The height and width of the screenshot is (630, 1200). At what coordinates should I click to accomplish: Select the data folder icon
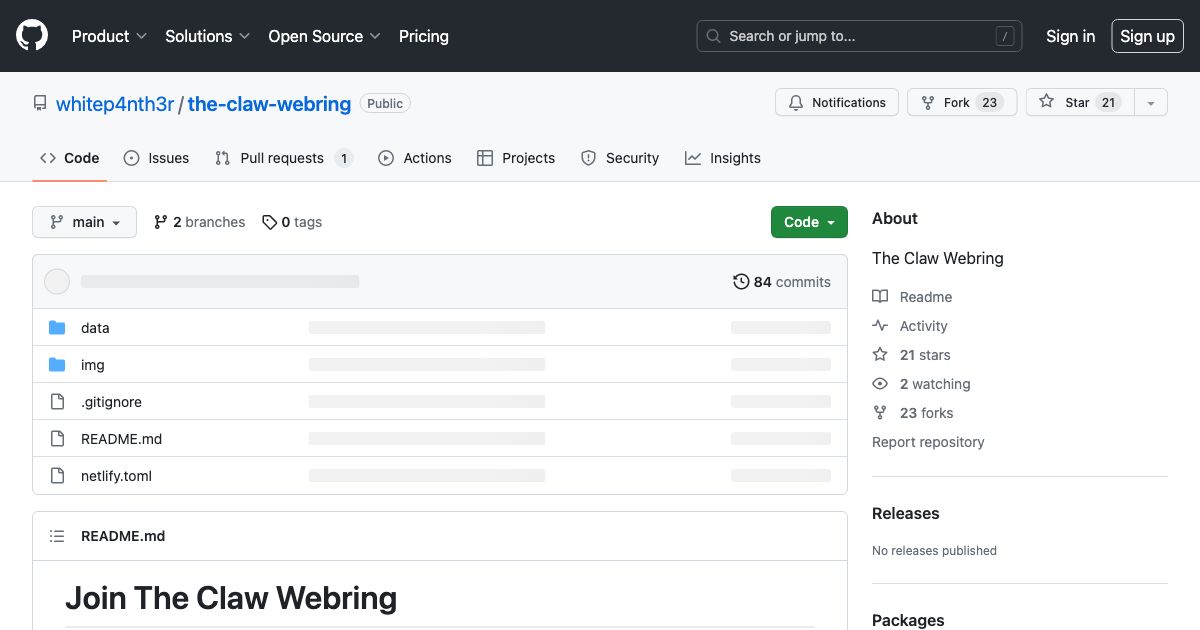pyautogui.click(x=57, y=327)
